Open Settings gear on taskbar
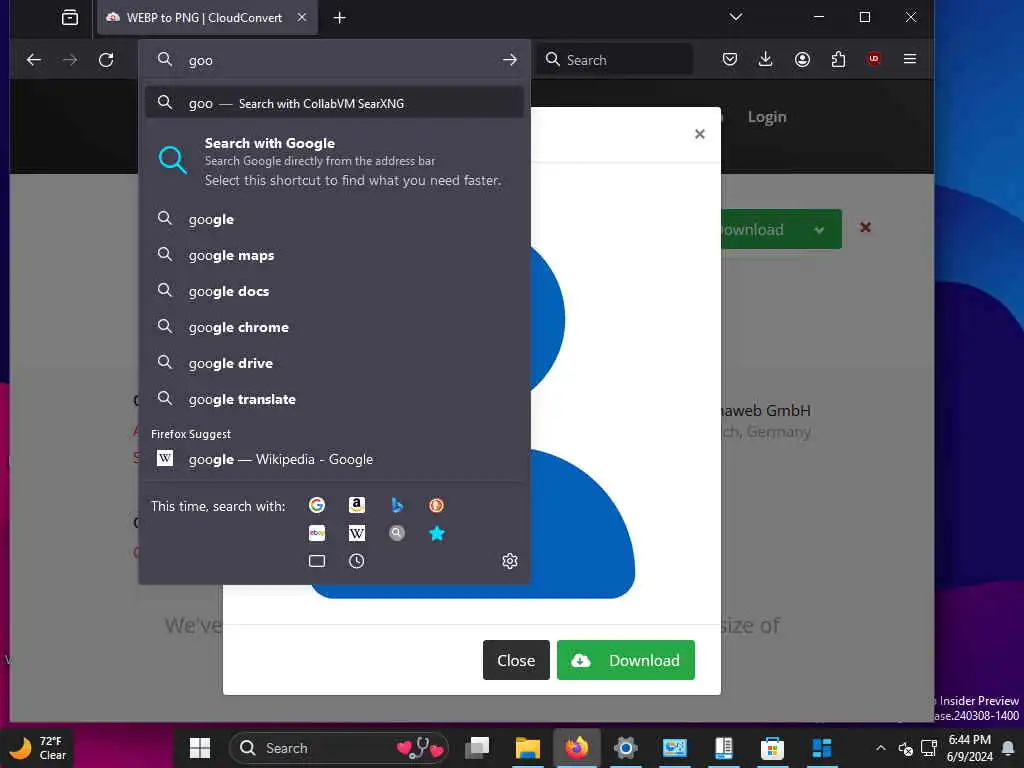The height and width of the screenshot is (768, 1024). click(x=625, y=748)
